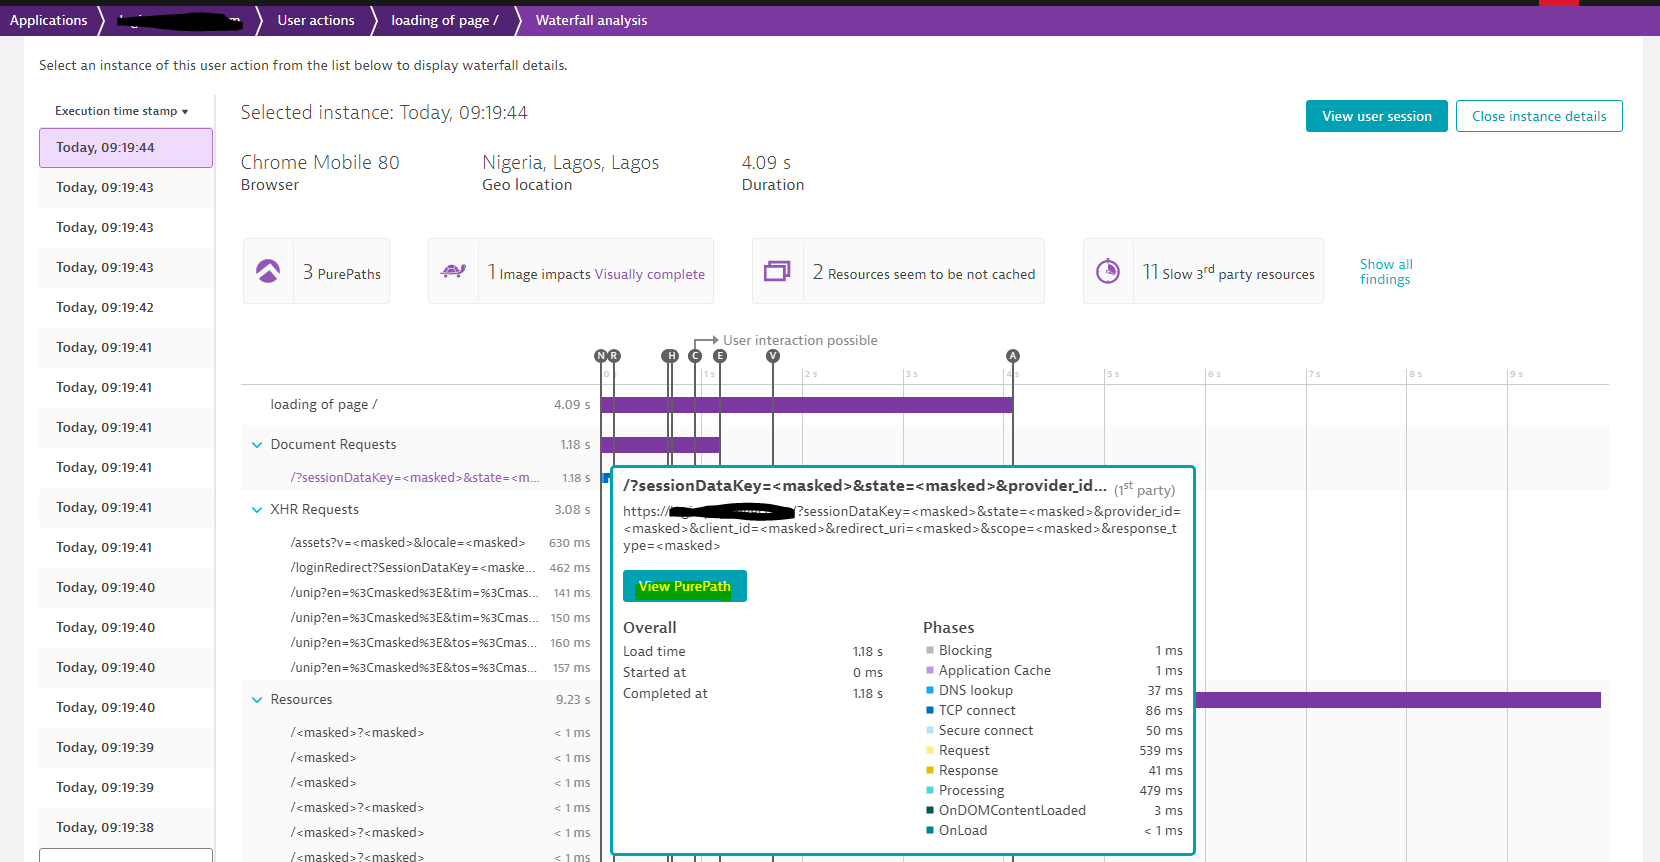Collapse the Resources section
1660x862 pixels.
(257, 700)
